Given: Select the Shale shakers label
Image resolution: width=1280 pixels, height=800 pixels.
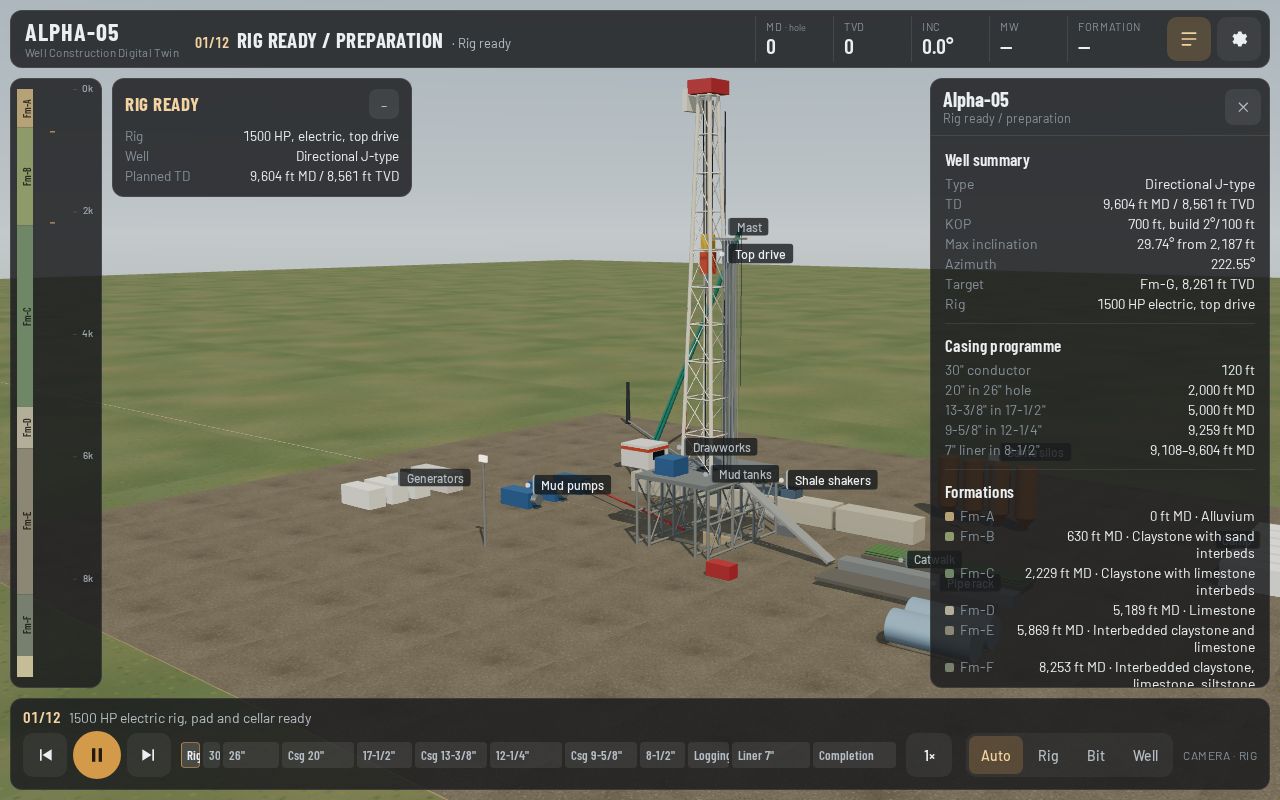Looking at the screenshot, I should pos(832,480).
